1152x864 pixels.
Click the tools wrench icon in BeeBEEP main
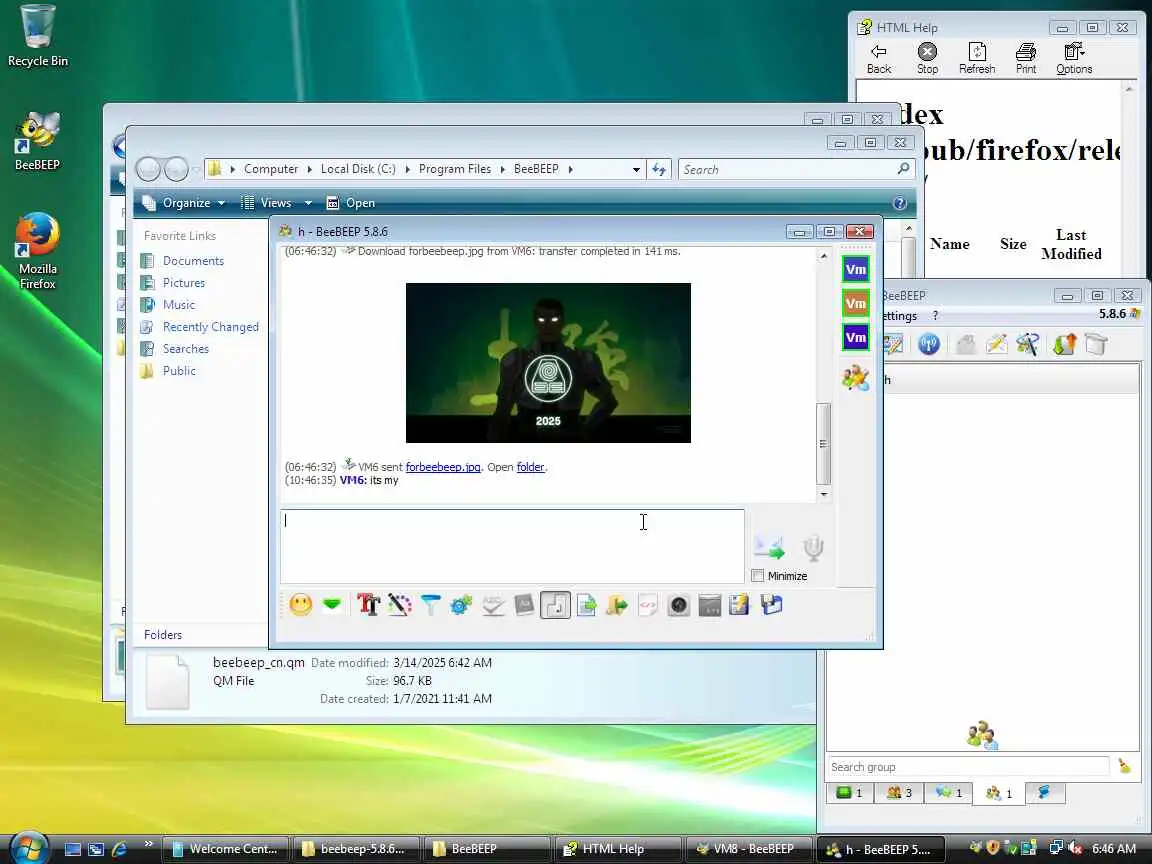1027,343
